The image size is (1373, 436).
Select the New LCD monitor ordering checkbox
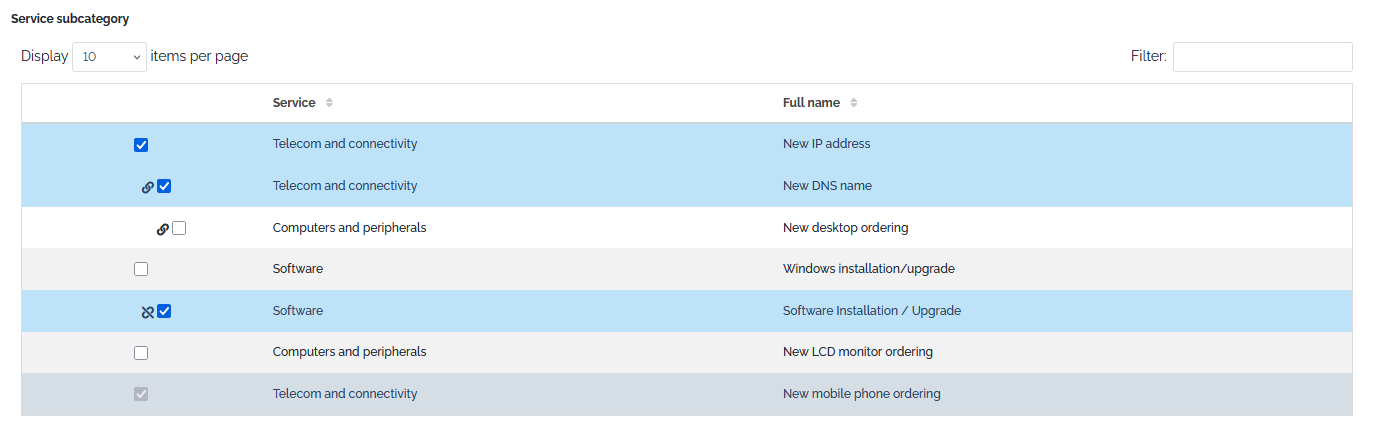[141, 353]
